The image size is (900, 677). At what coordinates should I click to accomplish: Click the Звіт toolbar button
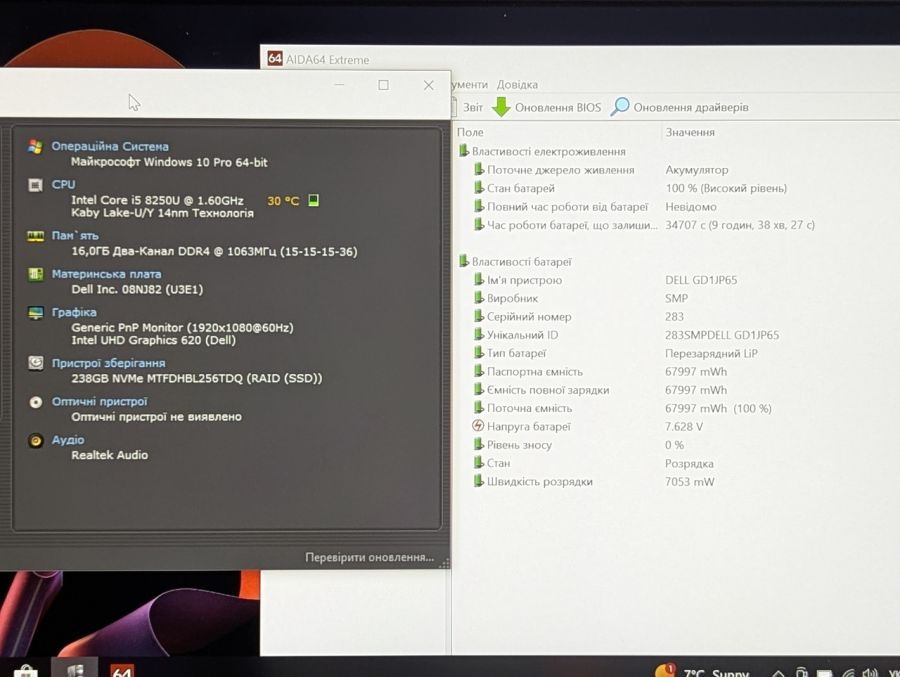(x=468, y=107)
